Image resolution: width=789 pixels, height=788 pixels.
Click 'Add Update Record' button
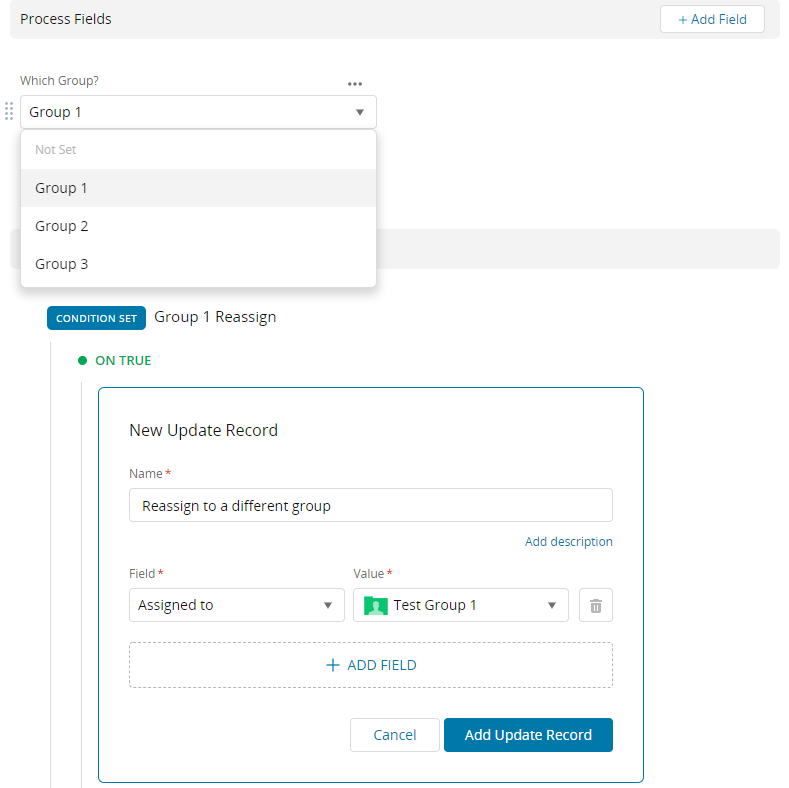528,735
